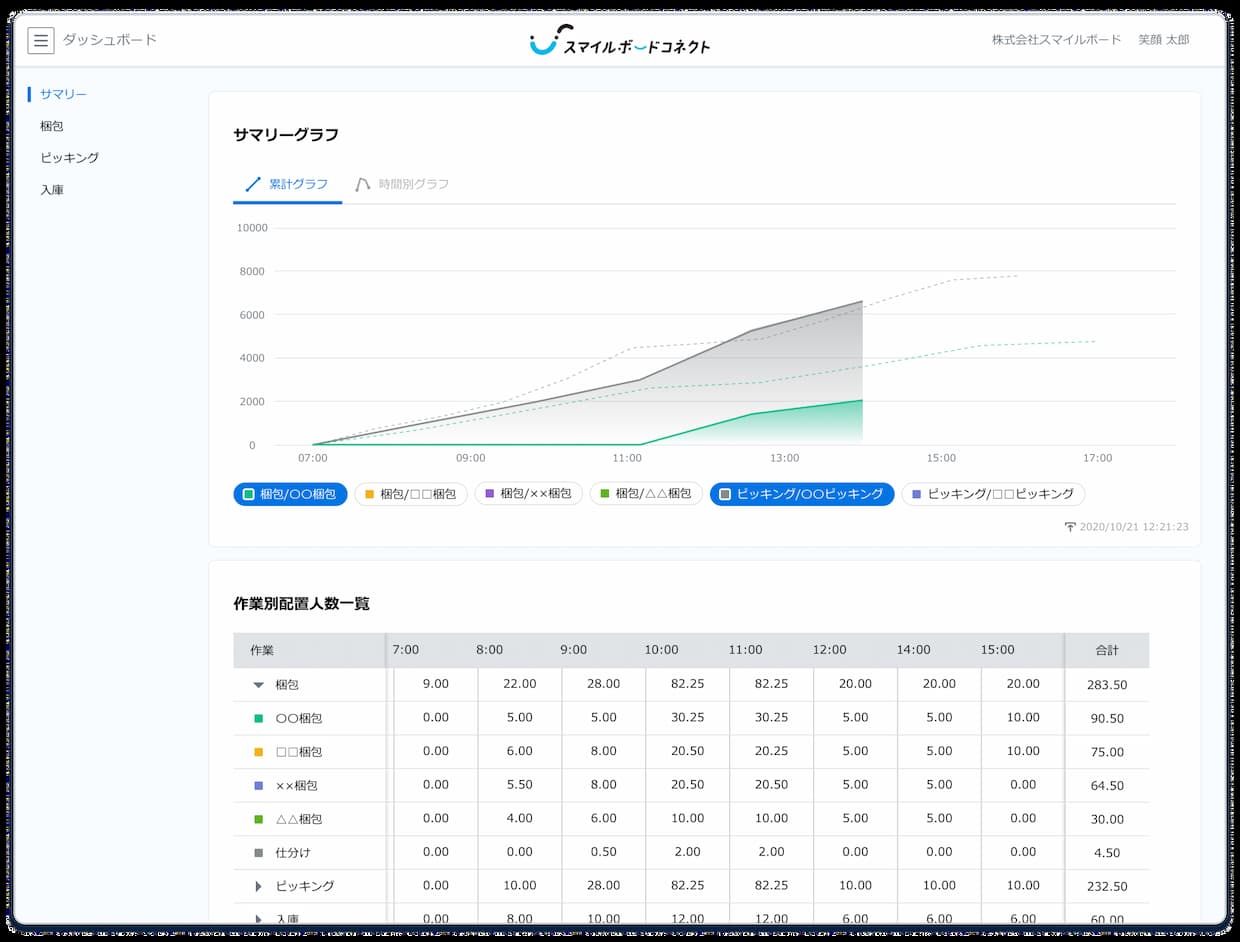1240x942 pixels.
Task: Click purple swatch on 梱包/××梱包 chip
Action: tap(490, 494)
